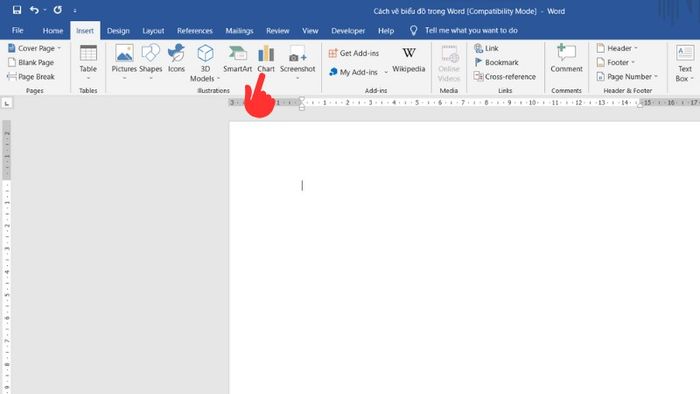Screen dimensions: 700x394
Task: Insert a Bookmark
Action: (496, 62)
